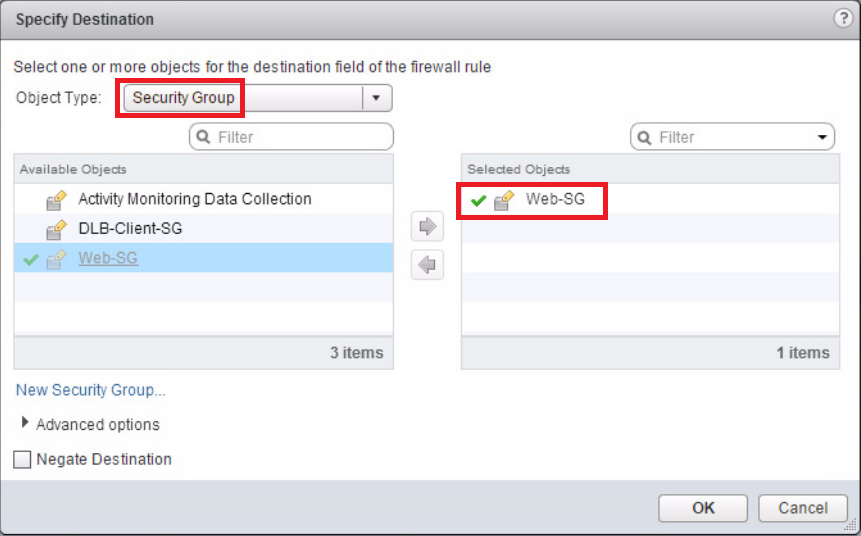Select Activity Monitoring Data Collection row
The height and width of the screenshot is (536, 861).
(204, 199)
